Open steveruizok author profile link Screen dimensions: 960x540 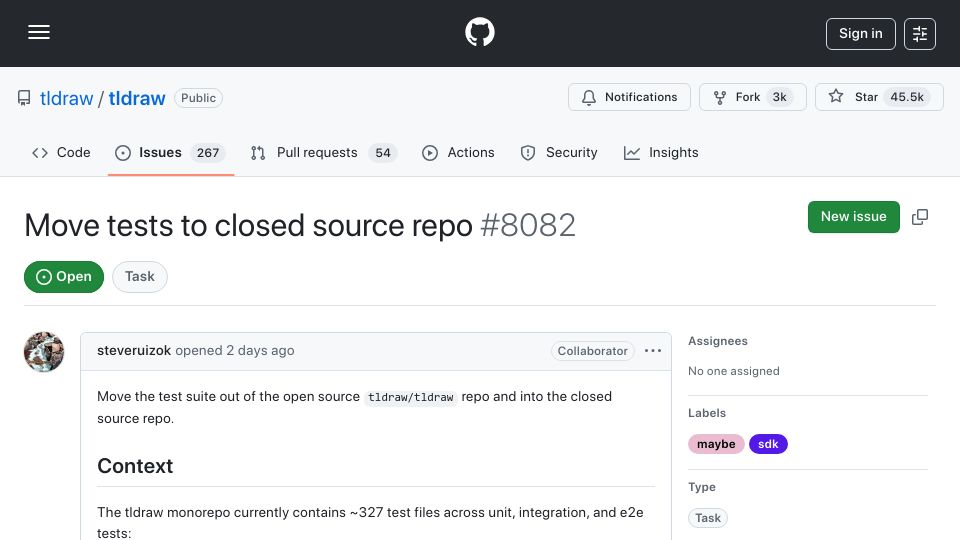point(133,351)
